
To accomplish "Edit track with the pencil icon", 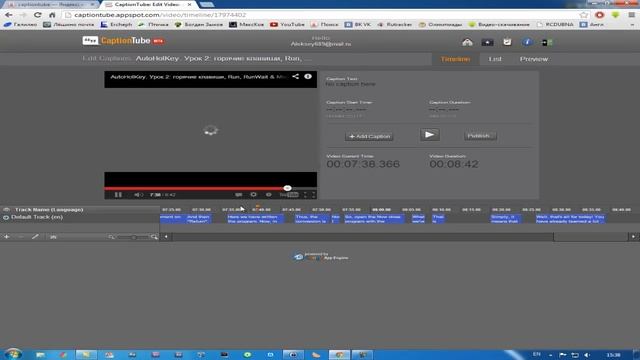I will pyautogui.click(x=35, y=237).
